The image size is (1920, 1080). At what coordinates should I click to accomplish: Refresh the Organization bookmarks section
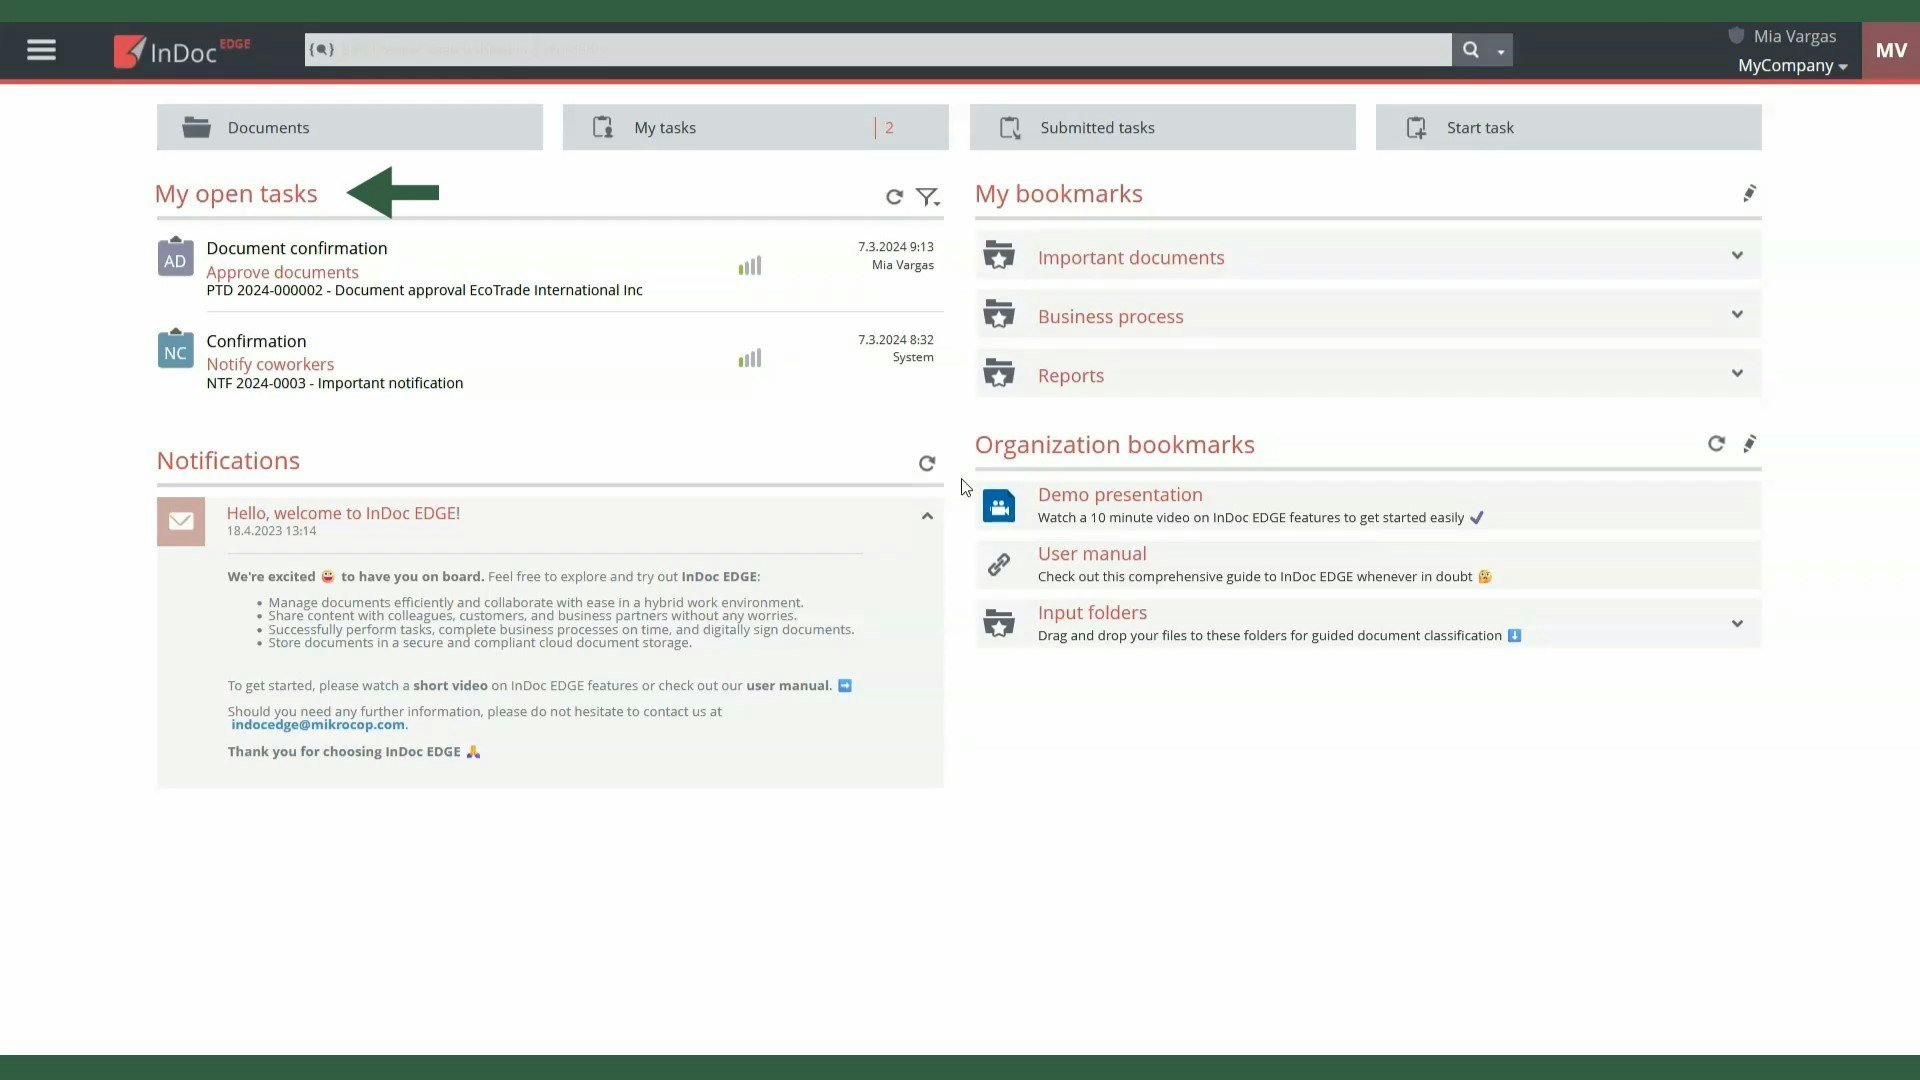point(1716,443)
